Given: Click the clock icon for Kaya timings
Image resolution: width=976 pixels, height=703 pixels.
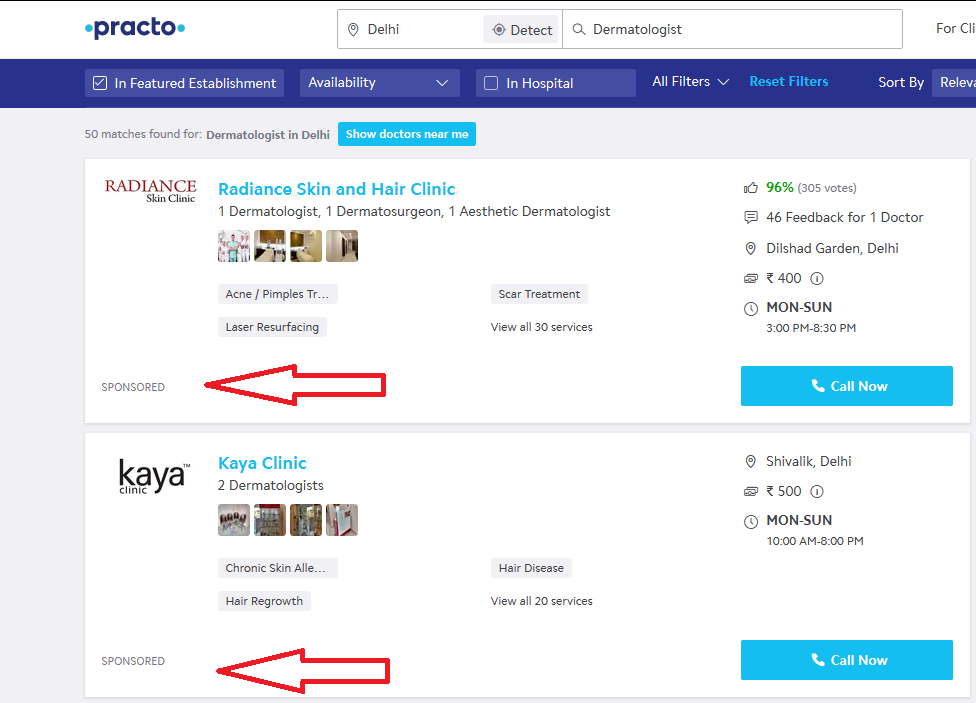Looking at the screenshot, I should [x=751, y=522].
